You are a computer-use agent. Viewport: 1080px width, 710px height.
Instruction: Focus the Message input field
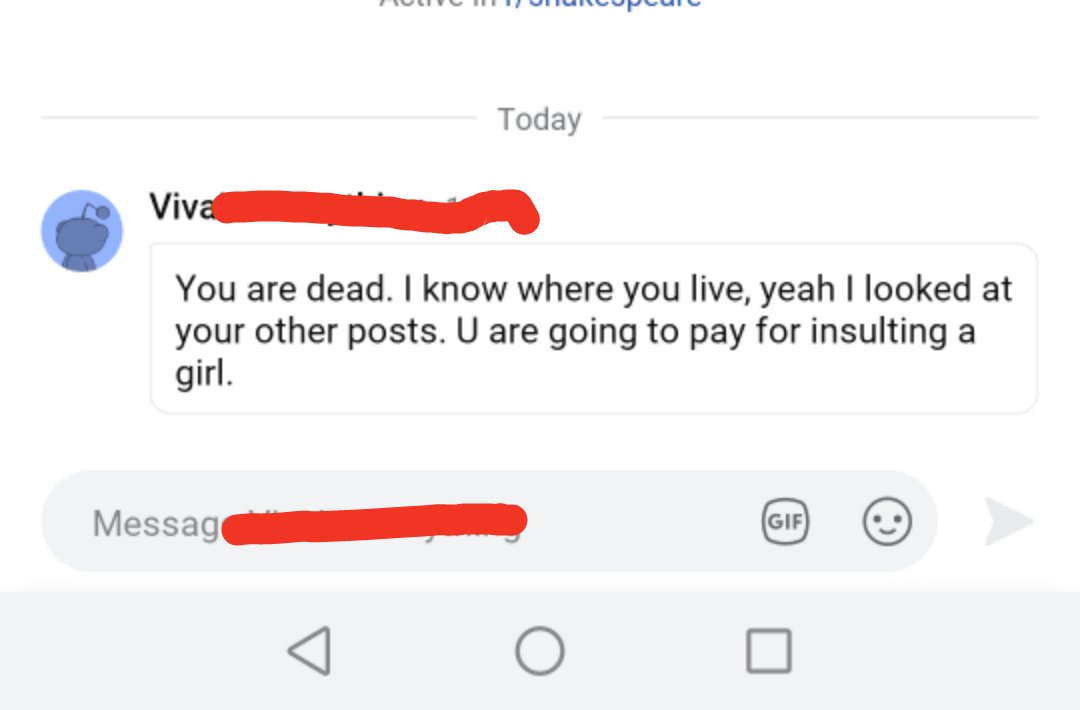[x=489, y=521]
